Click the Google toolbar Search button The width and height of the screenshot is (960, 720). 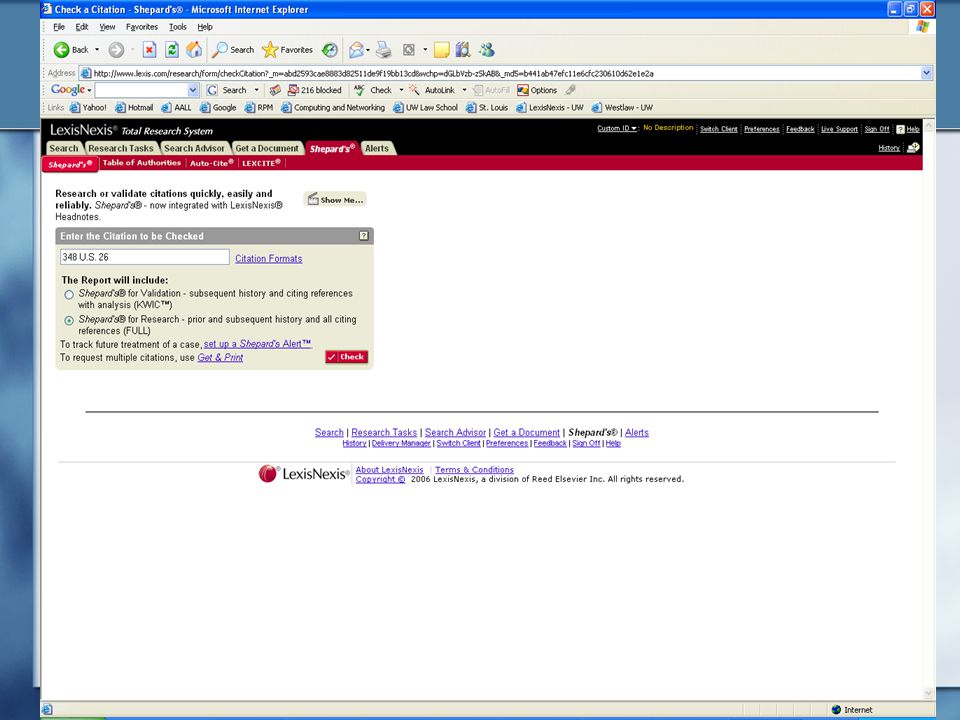(227, 90)
